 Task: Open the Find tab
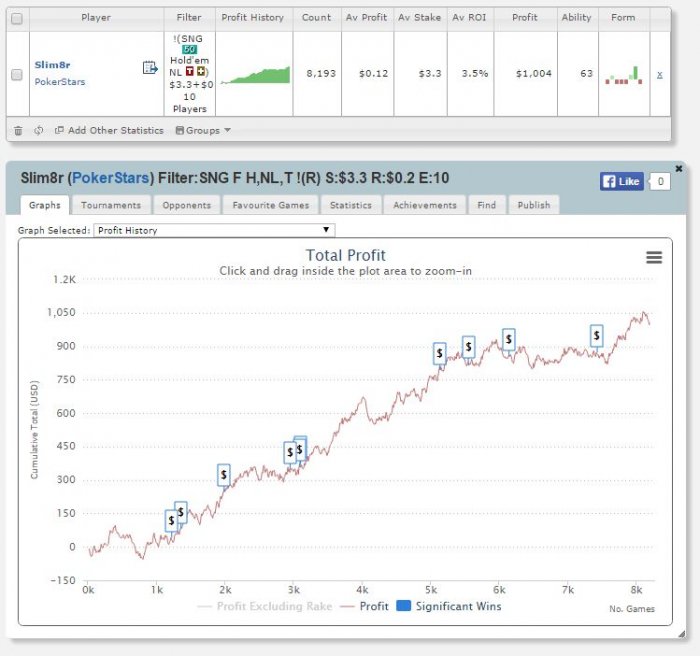point(487,205)
